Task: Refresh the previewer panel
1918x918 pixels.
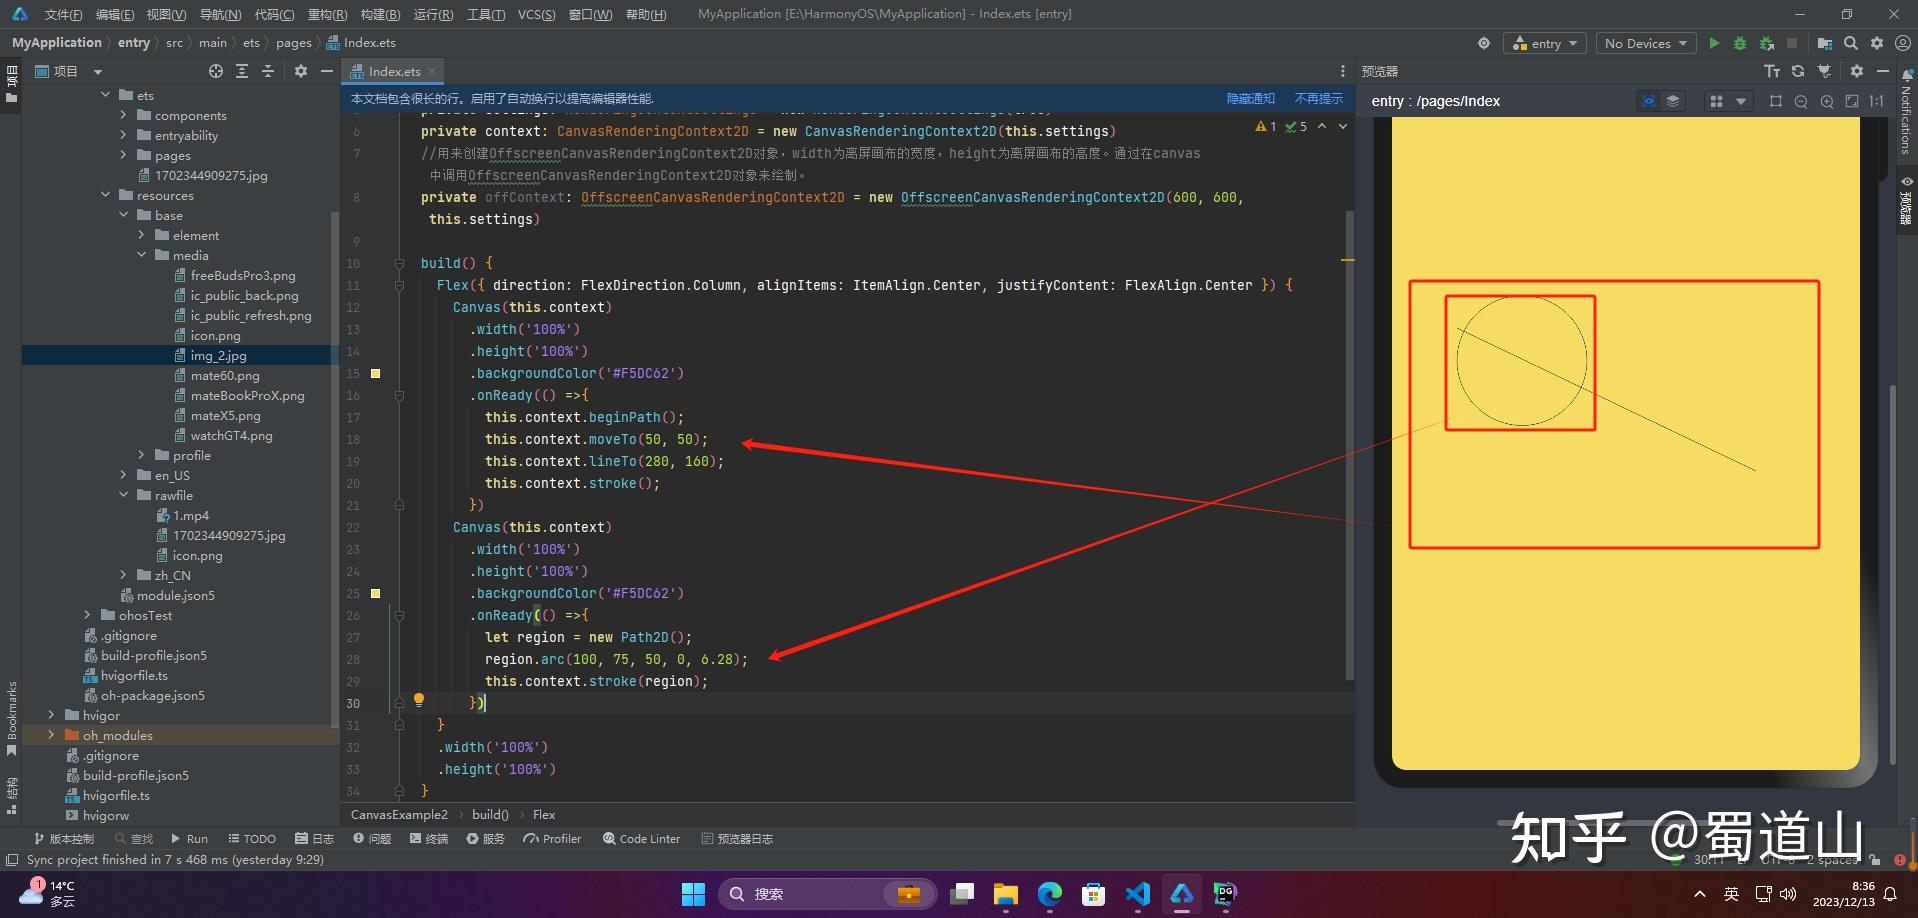Action: tap(1798, 71)
